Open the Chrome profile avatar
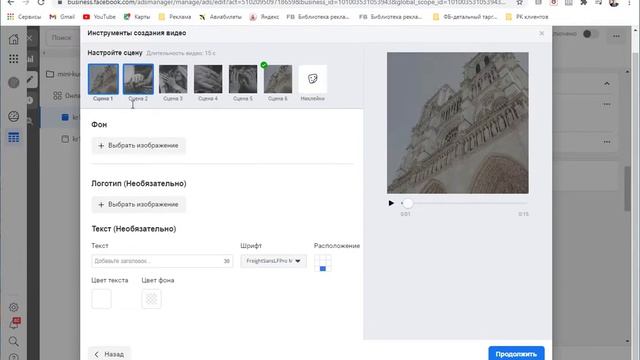640x360 pixels. (x=613, y=3)
